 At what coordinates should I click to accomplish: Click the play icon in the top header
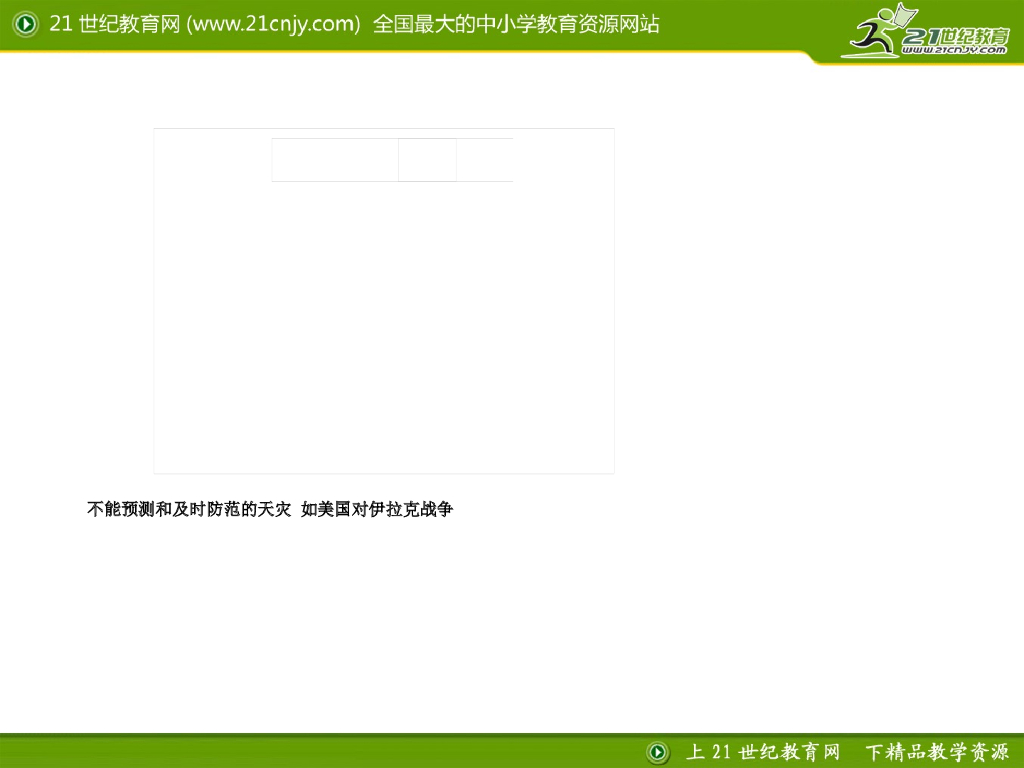(25, 24)
